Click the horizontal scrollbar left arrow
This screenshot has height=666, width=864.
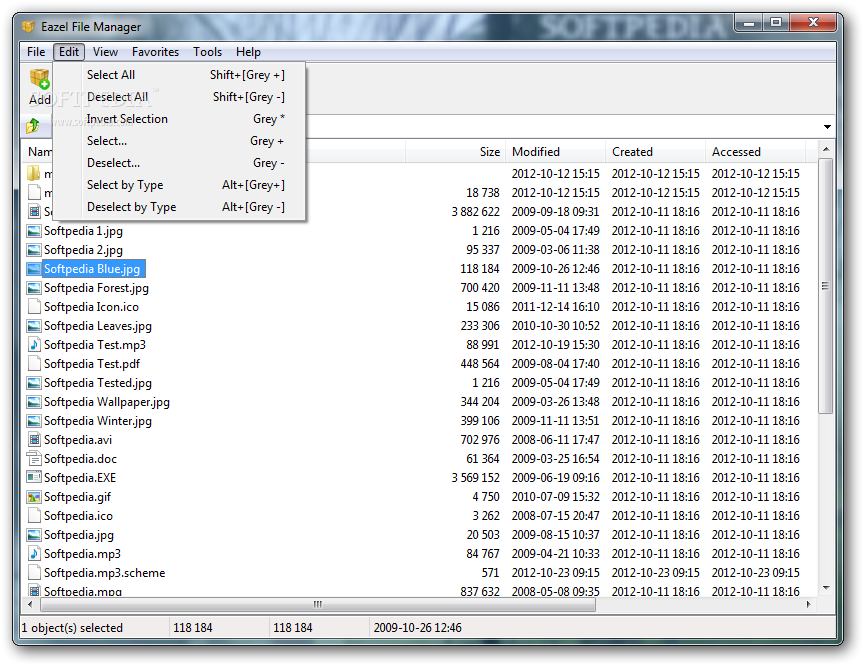[x=30, y=604]
